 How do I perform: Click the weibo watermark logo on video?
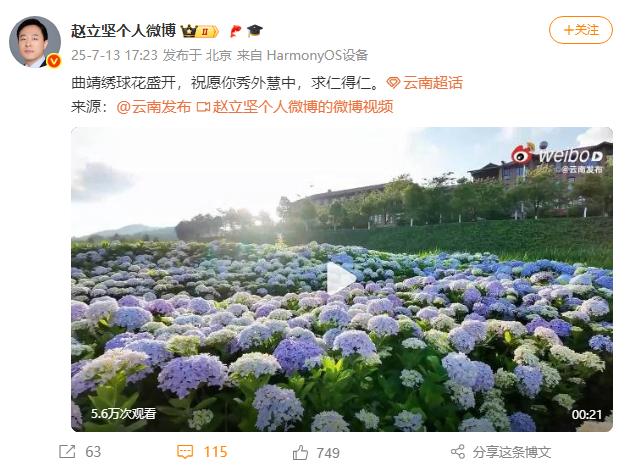(557, 155)
